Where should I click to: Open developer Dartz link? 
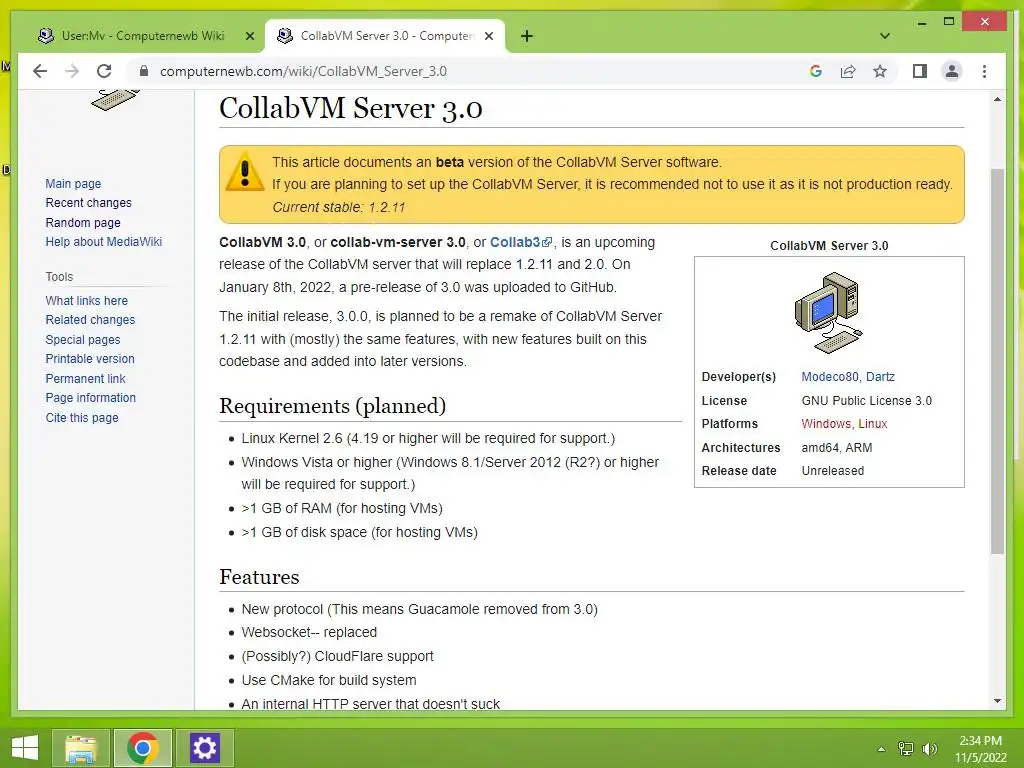click(880, 377)
